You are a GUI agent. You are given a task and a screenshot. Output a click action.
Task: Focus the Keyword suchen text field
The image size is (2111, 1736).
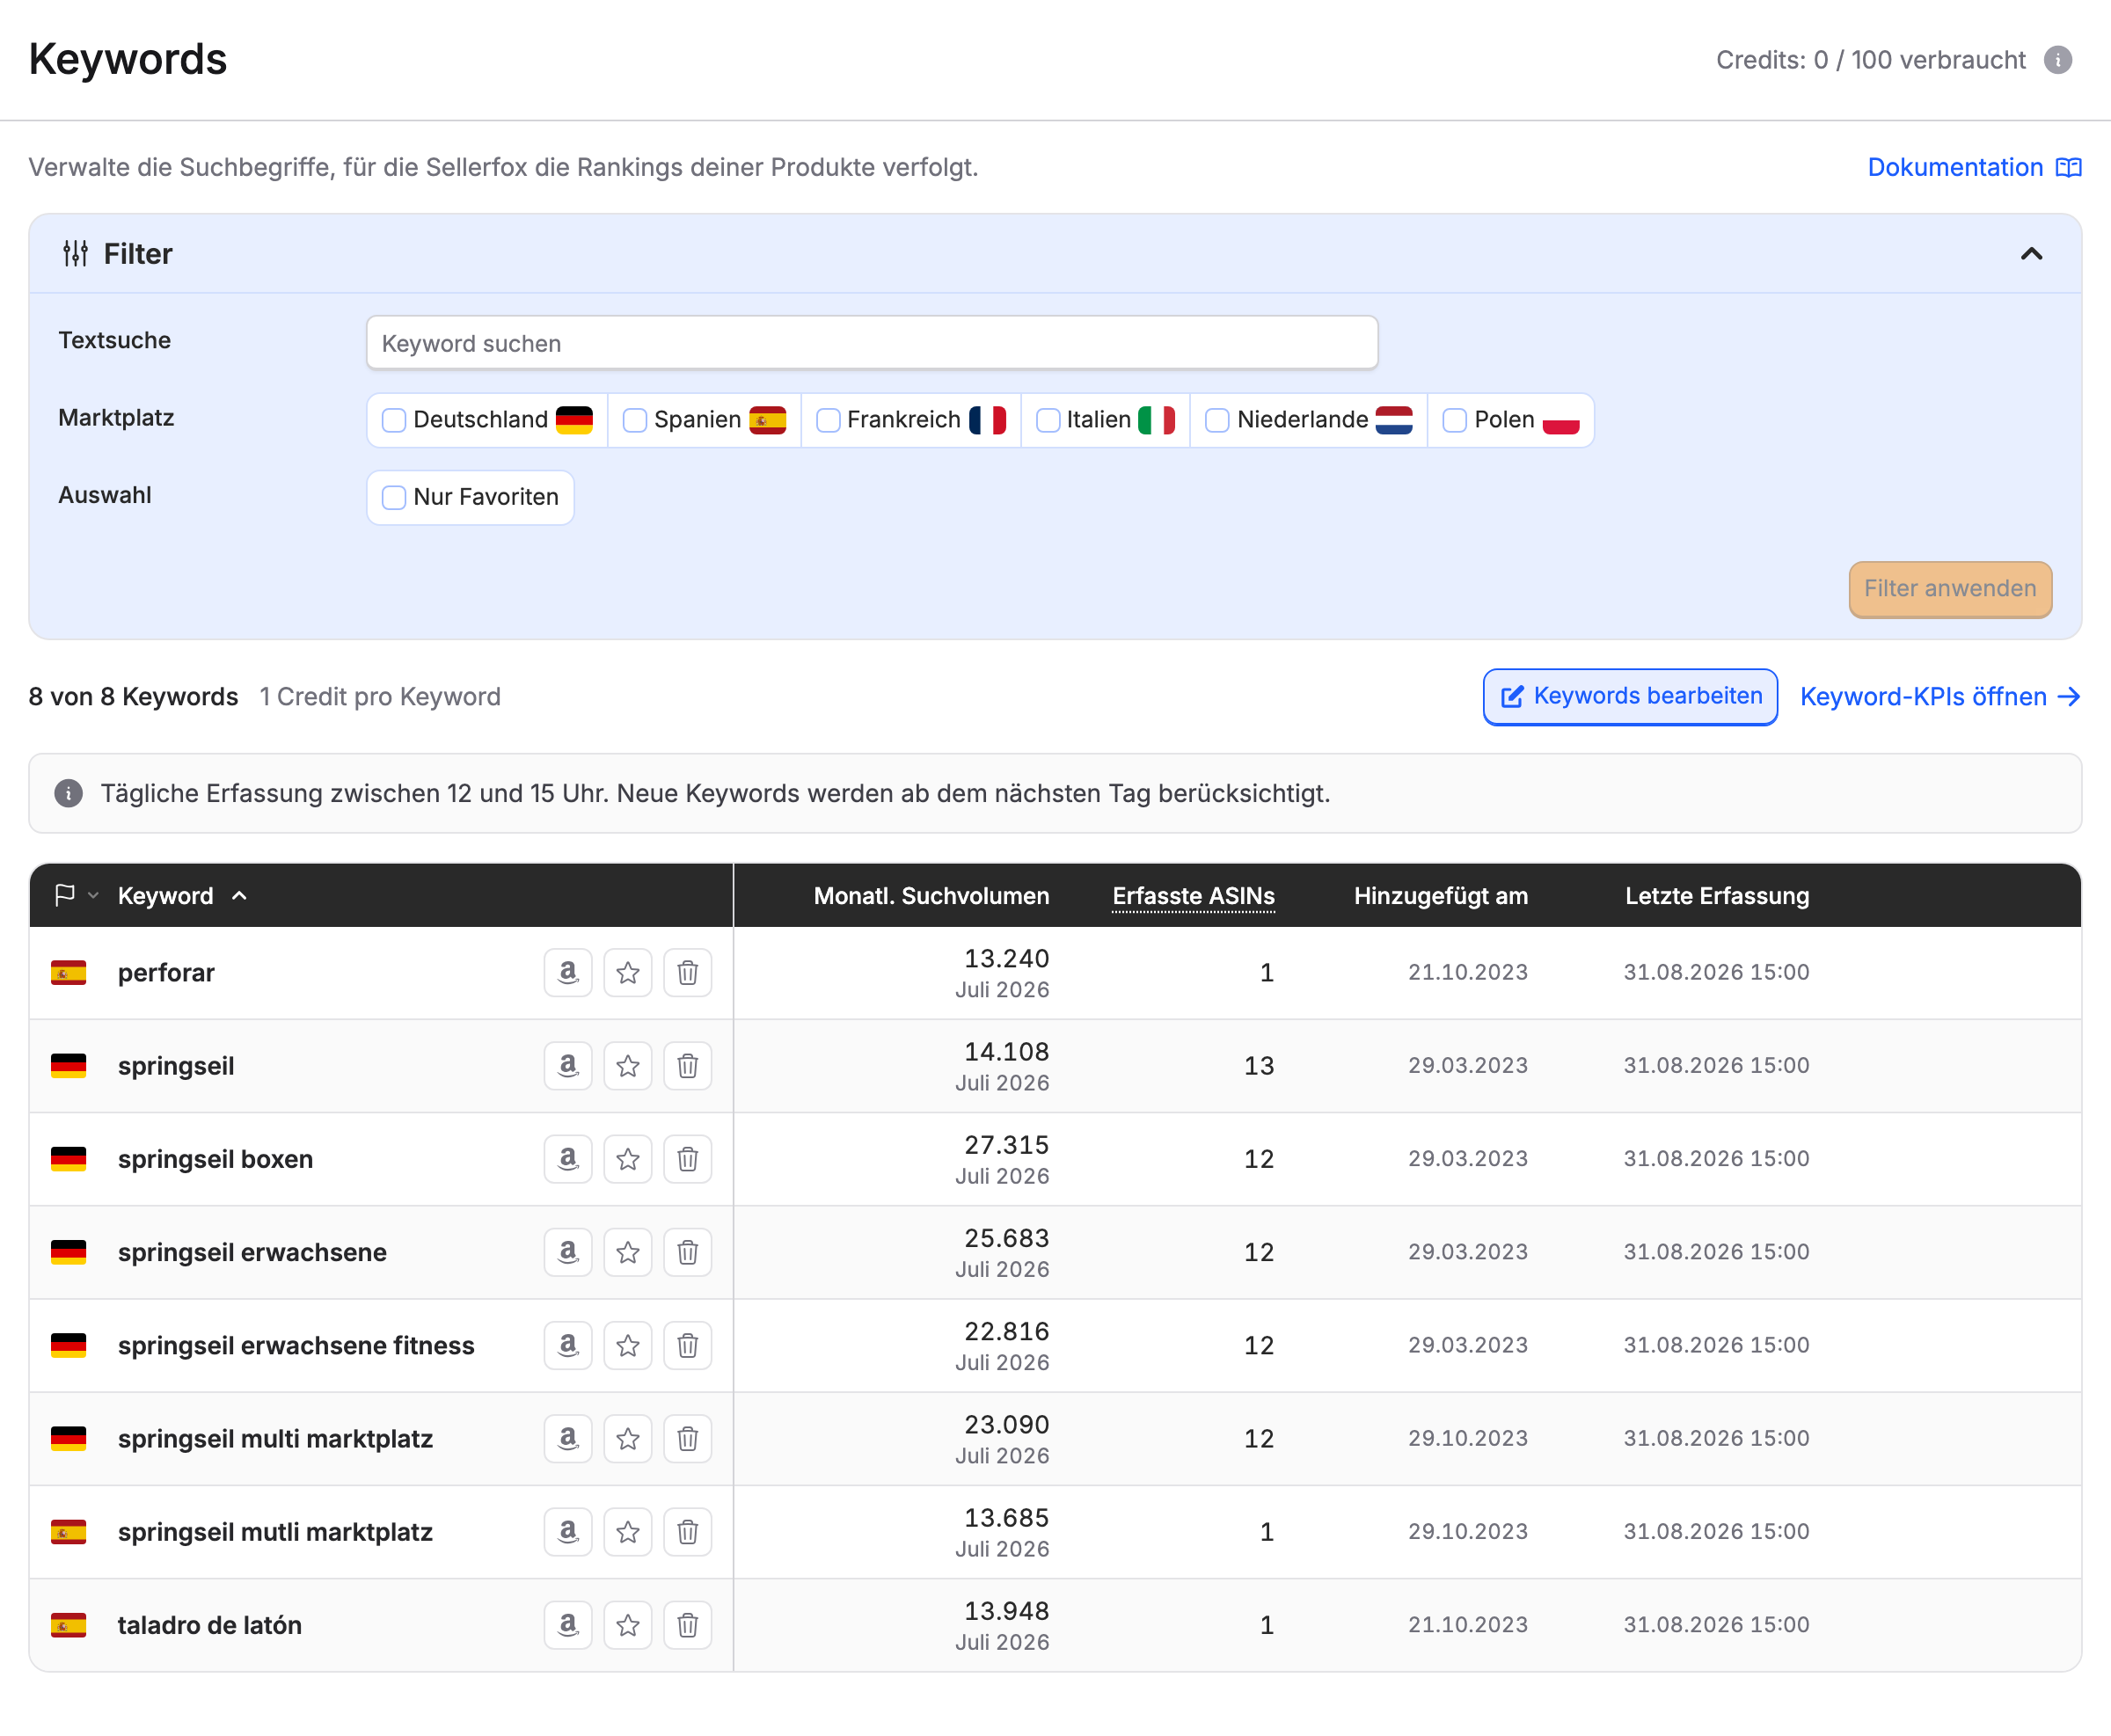coord(872,343)
